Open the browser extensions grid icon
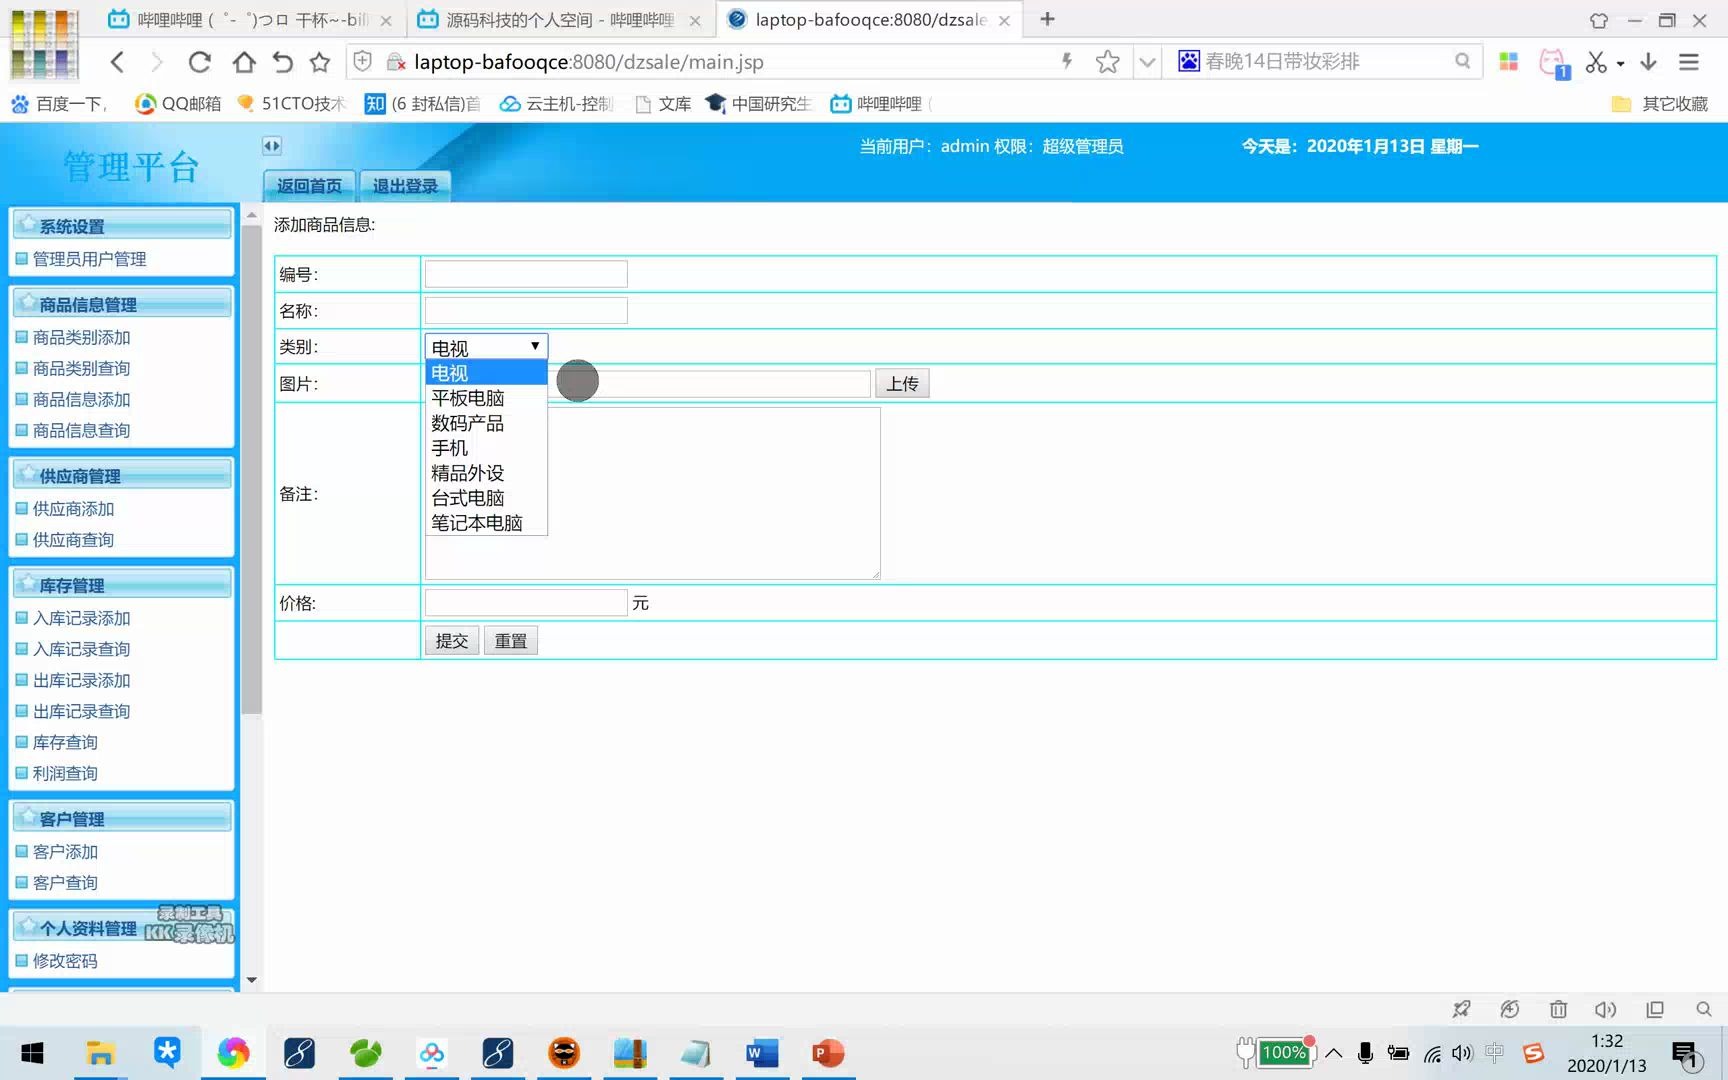Image resolution: width=1728 pixels, height=1080 pixels. 1508,61
